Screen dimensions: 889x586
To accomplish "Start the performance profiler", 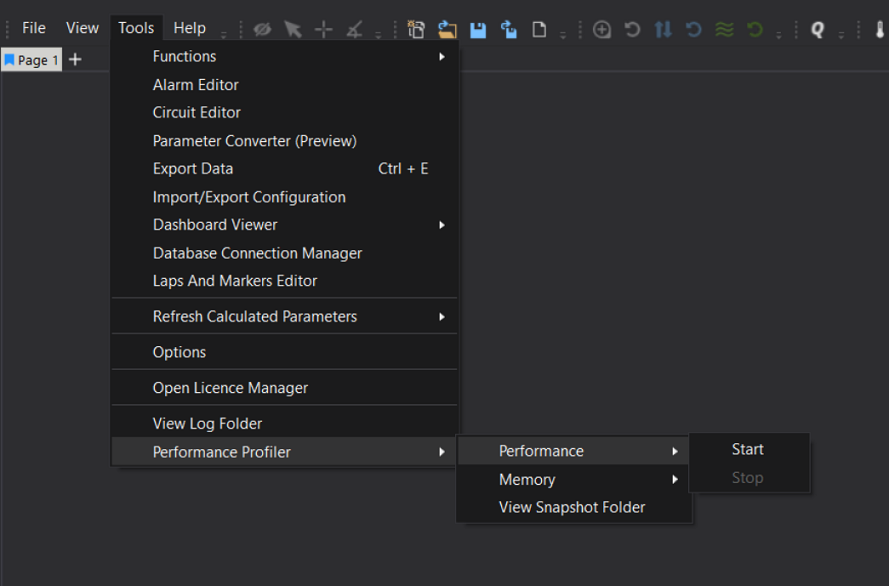I will (748, 450).
